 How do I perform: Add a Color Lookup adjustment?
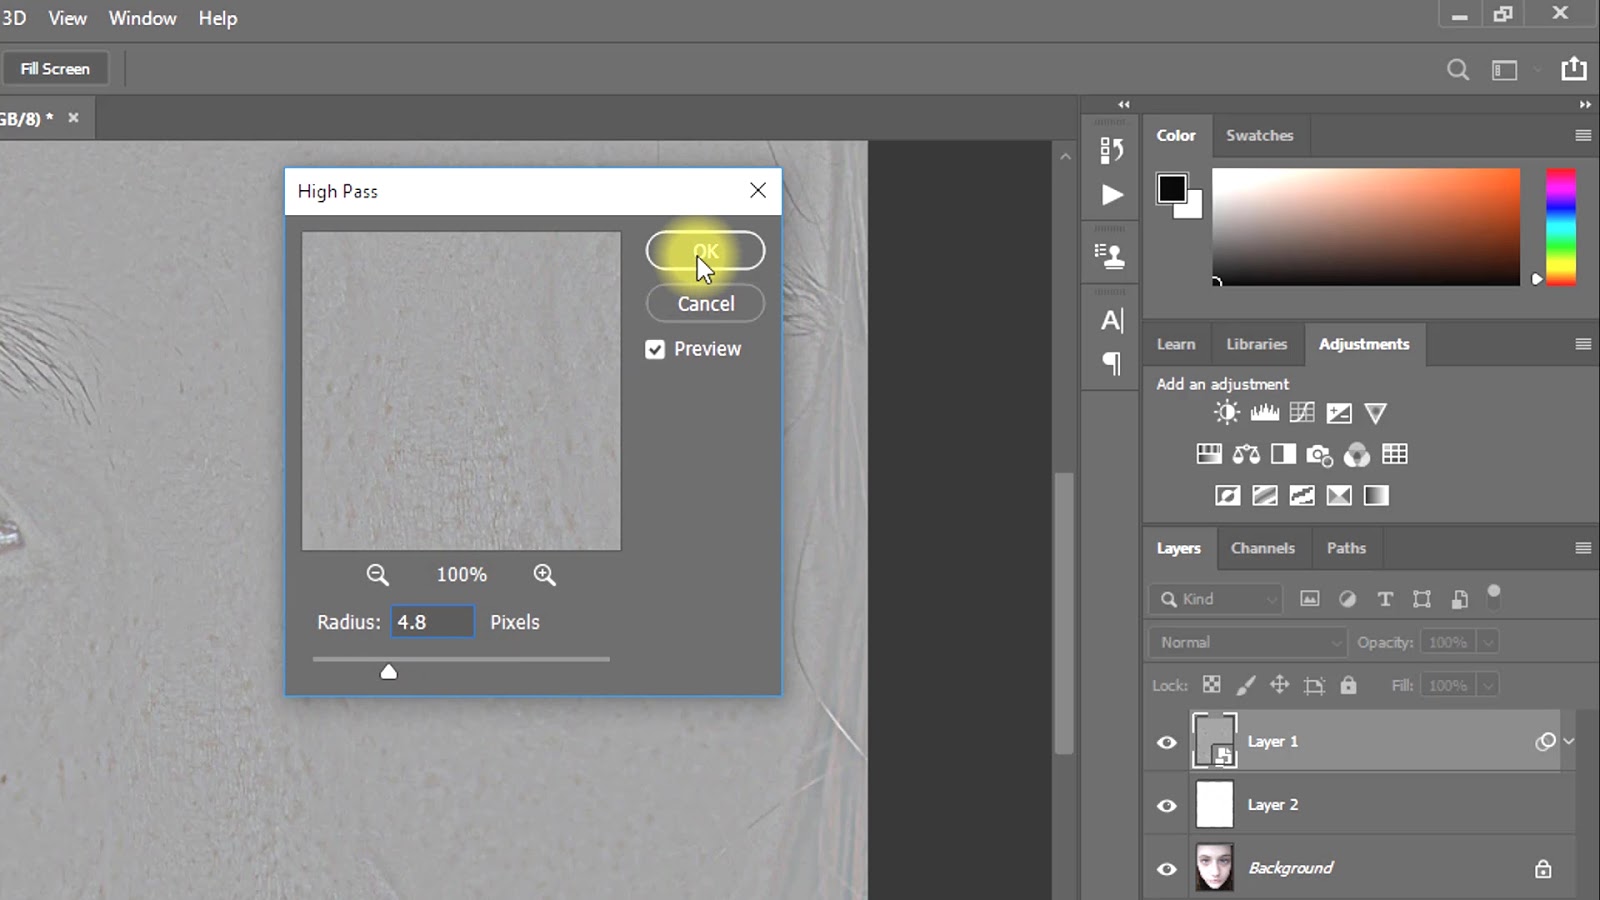pyautogui.click(x=1395, y=455)
